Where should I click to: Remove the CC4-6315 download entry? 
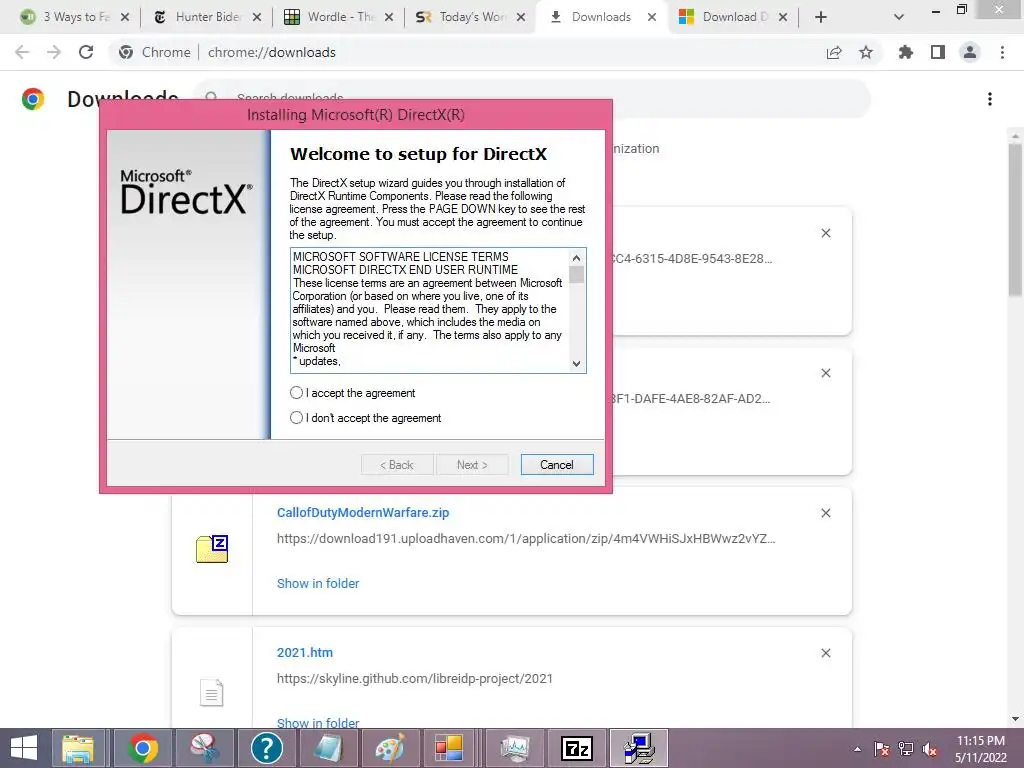(825, 233)
